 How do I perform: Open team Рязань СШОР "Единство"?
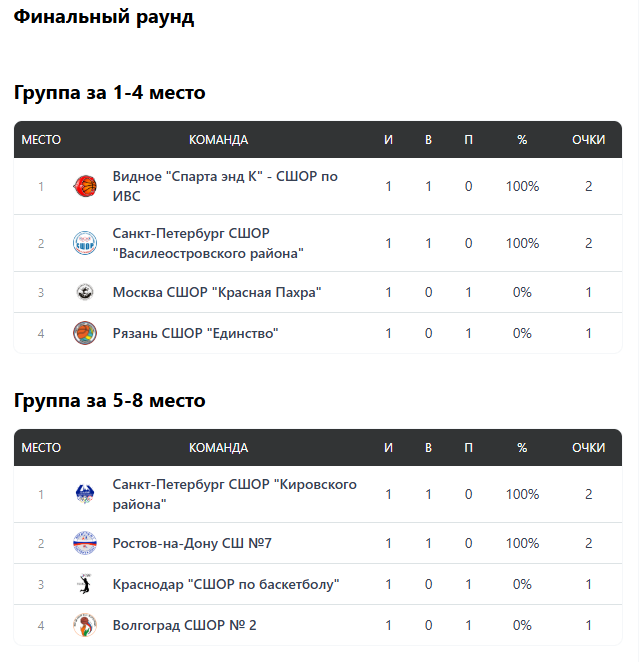click(195, 333)
